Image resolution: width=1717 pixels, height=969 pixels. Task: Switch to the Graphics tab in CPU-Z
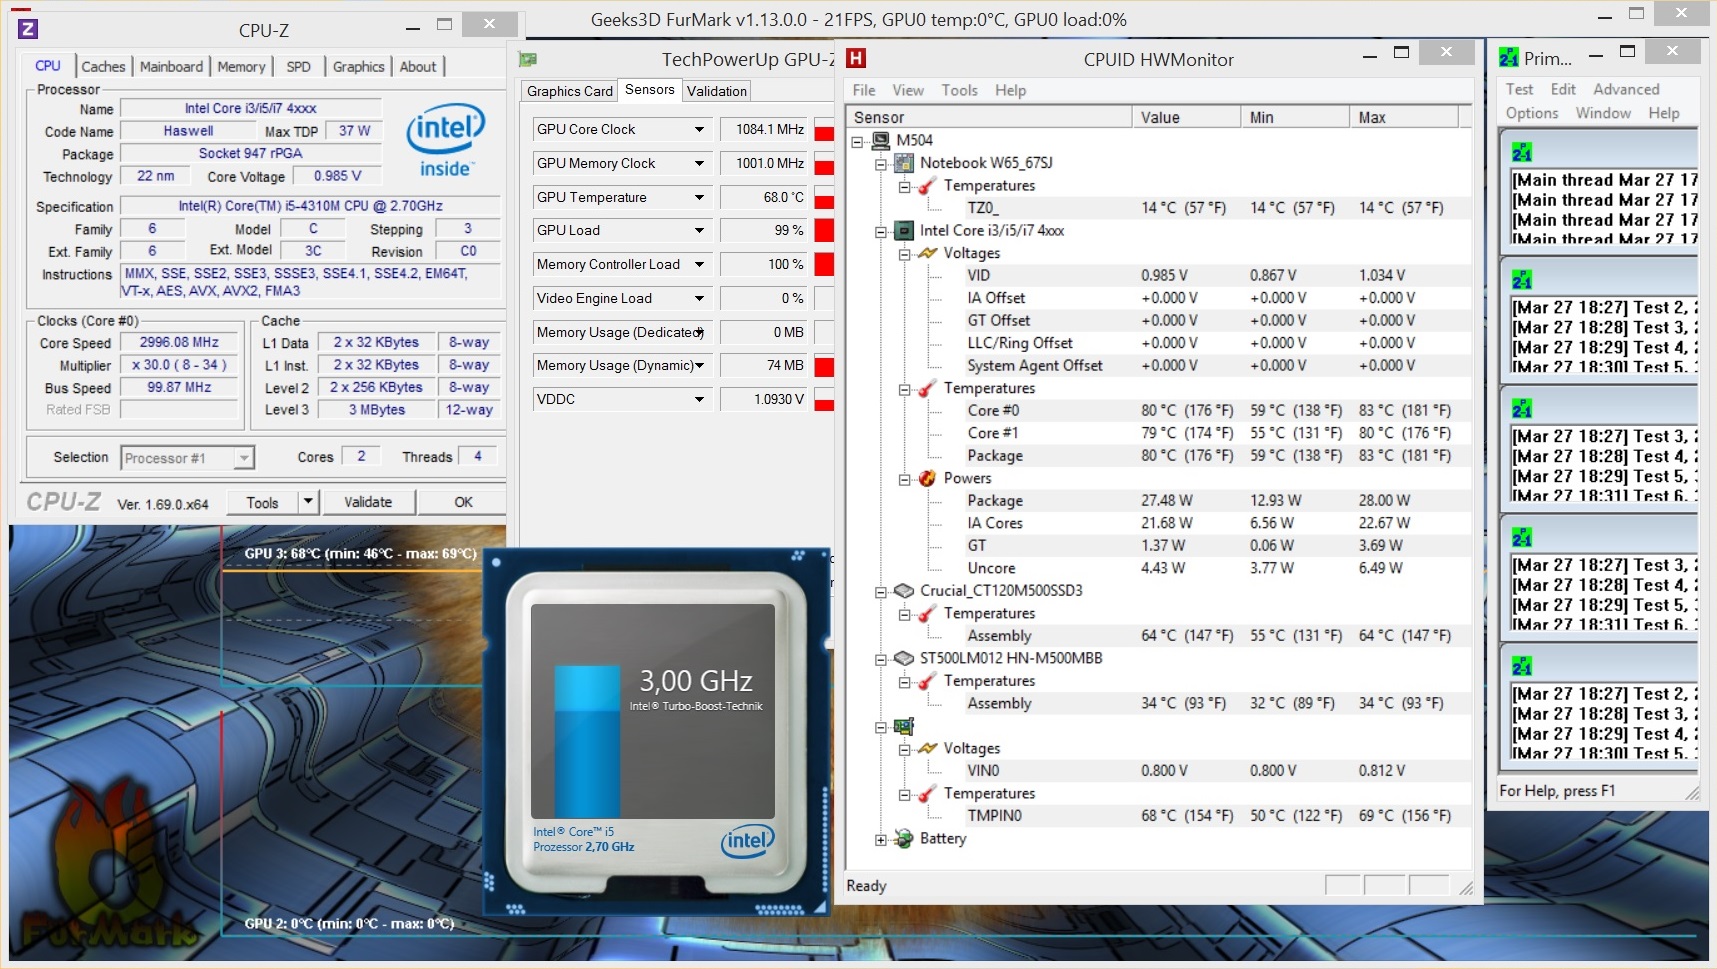pyautogui.click(x=358, y=67)
